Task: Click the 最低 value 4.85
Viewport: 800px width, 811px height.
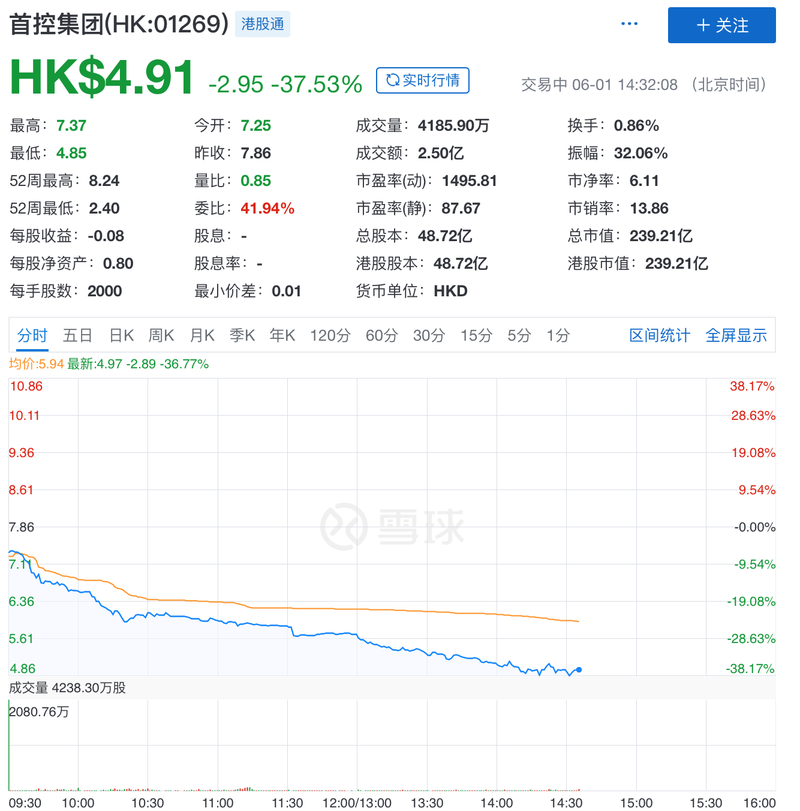Action: point(71,153)
